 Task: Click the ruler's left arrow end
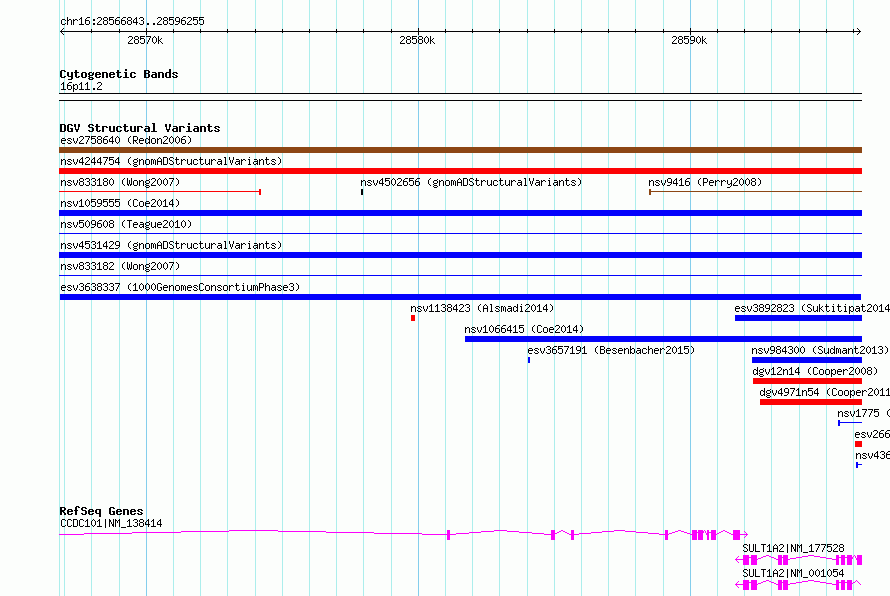pos(62,31)
